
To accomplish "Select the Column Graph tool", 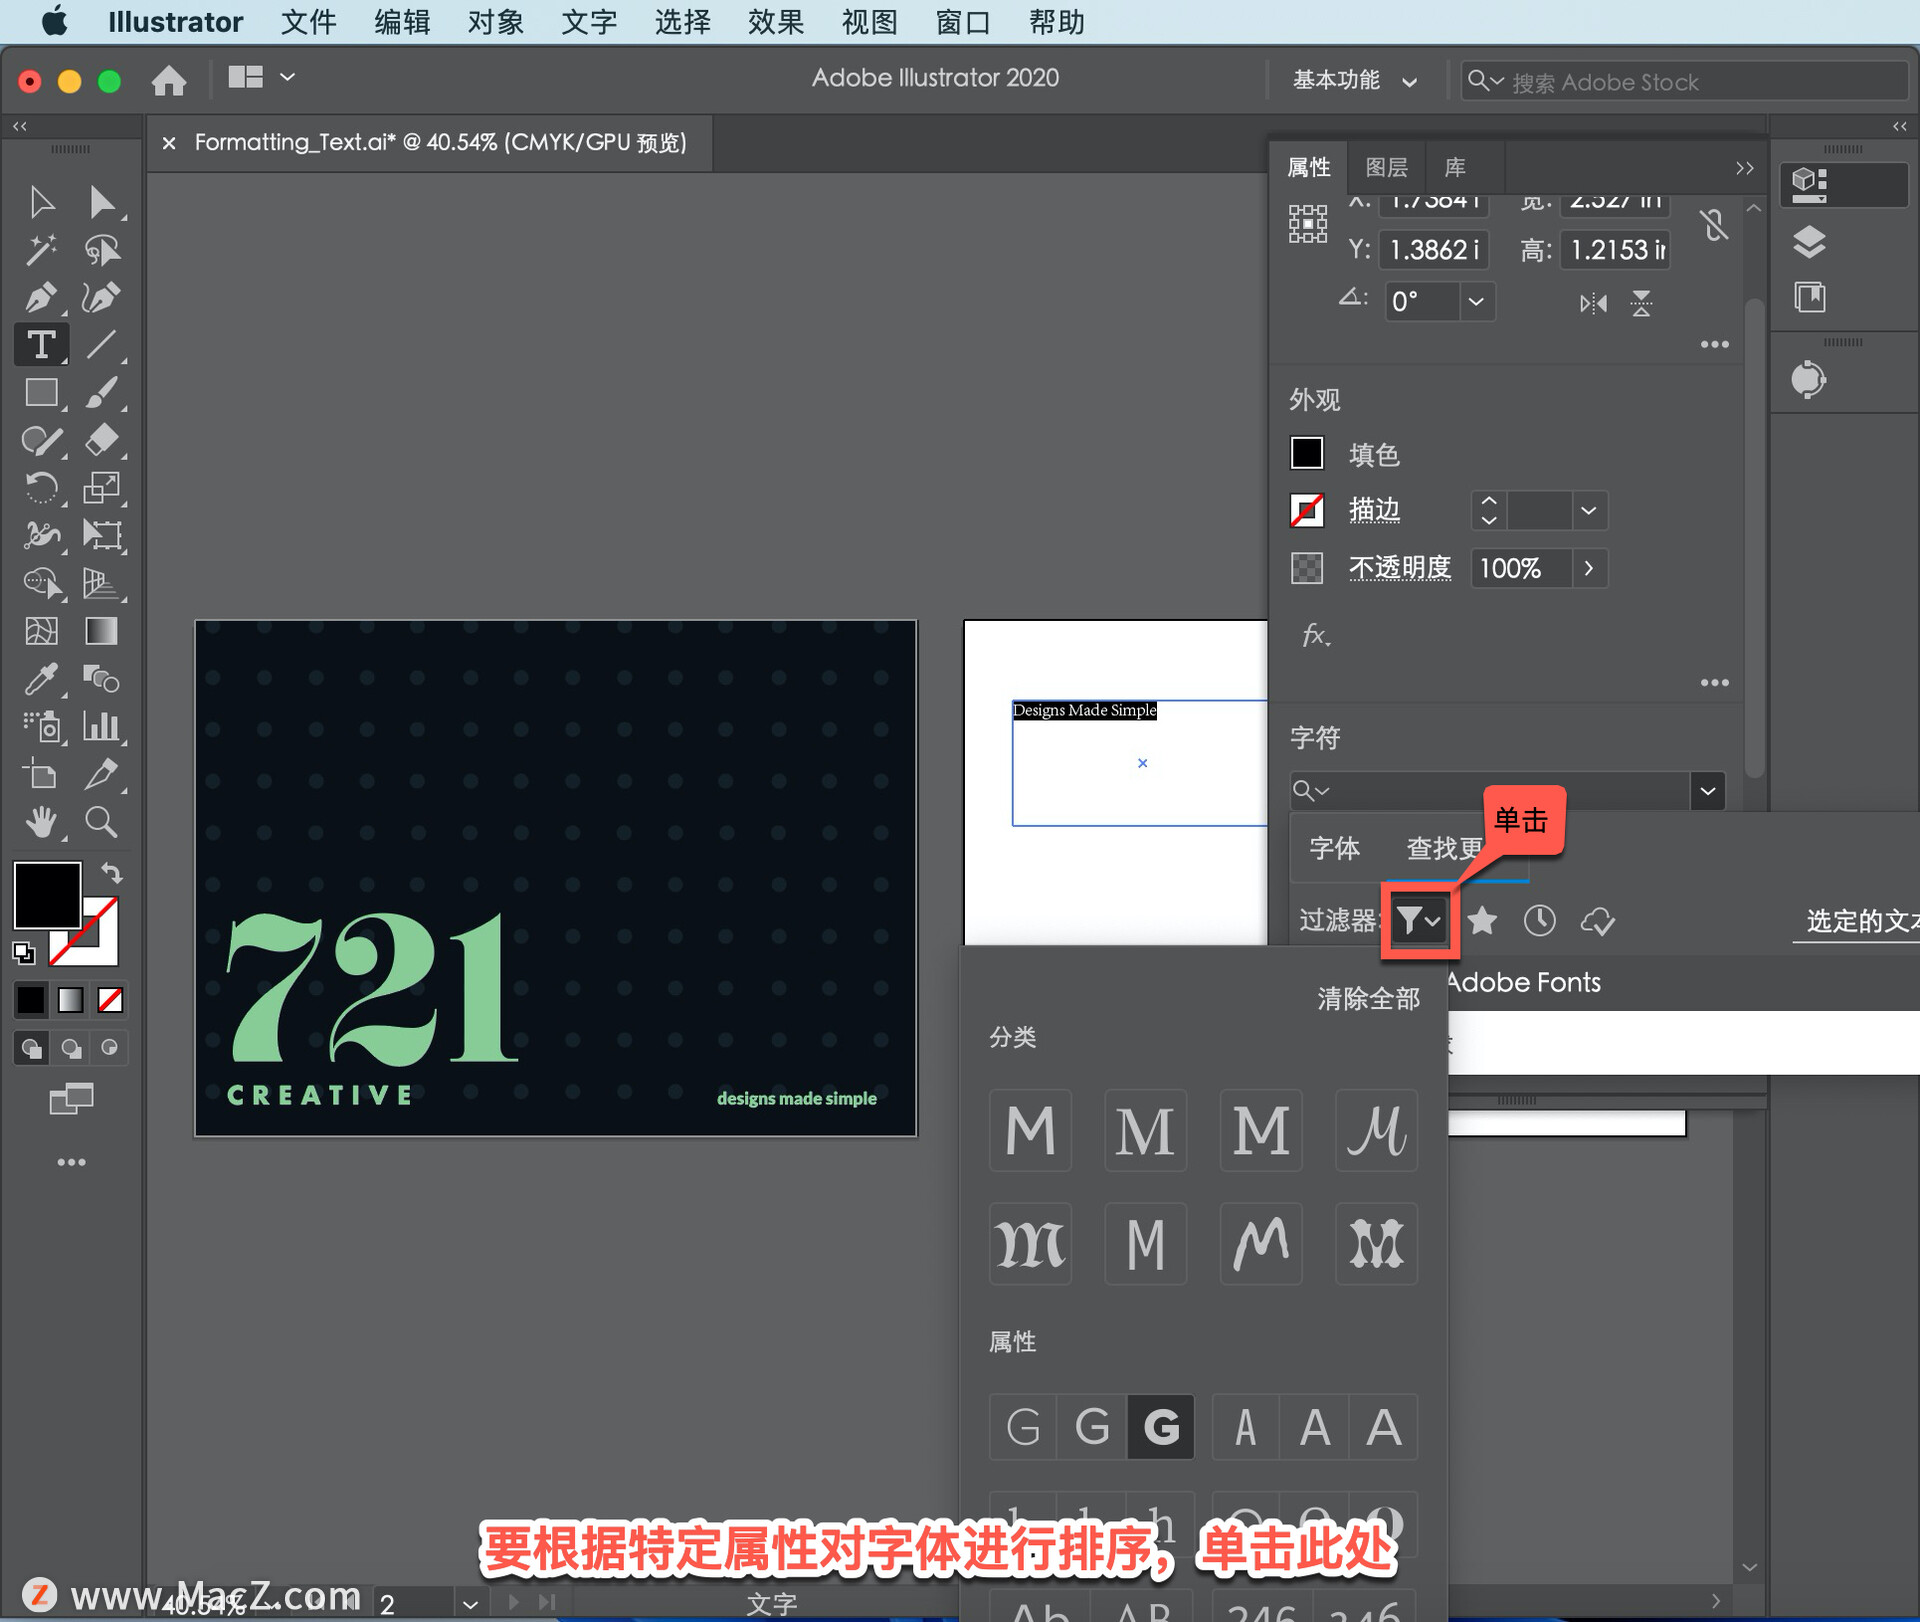I will (x=101, y=726).
